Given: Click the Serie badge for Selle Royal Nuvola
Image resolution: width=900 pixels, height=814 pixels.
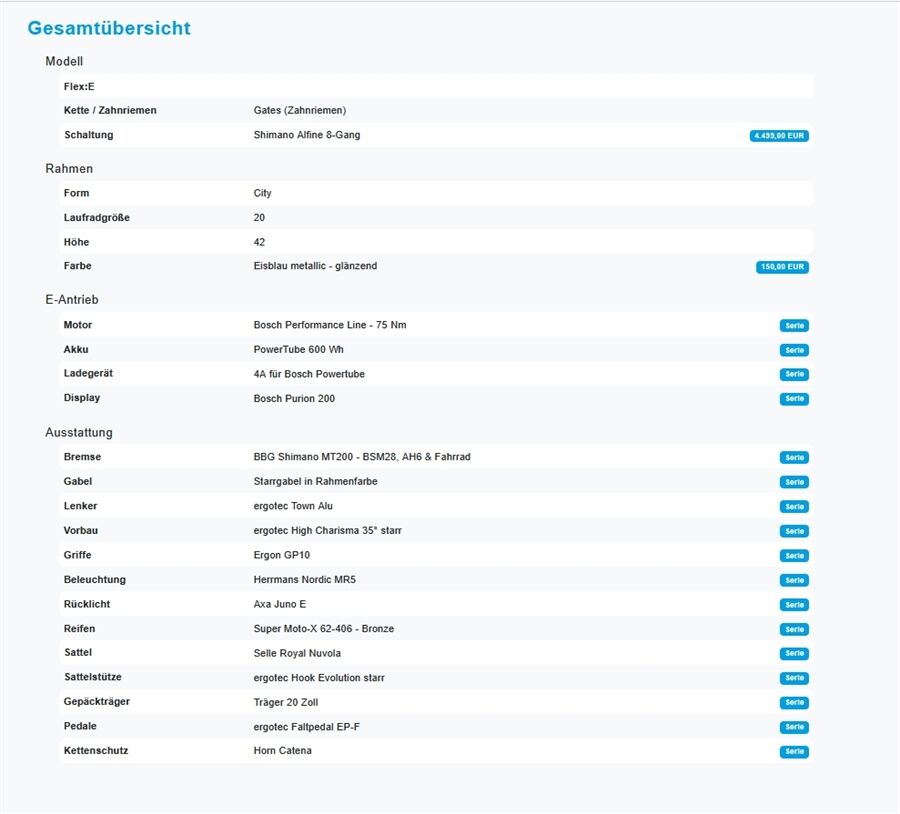Looking at the screenshot, I should [x=794, y=654].
